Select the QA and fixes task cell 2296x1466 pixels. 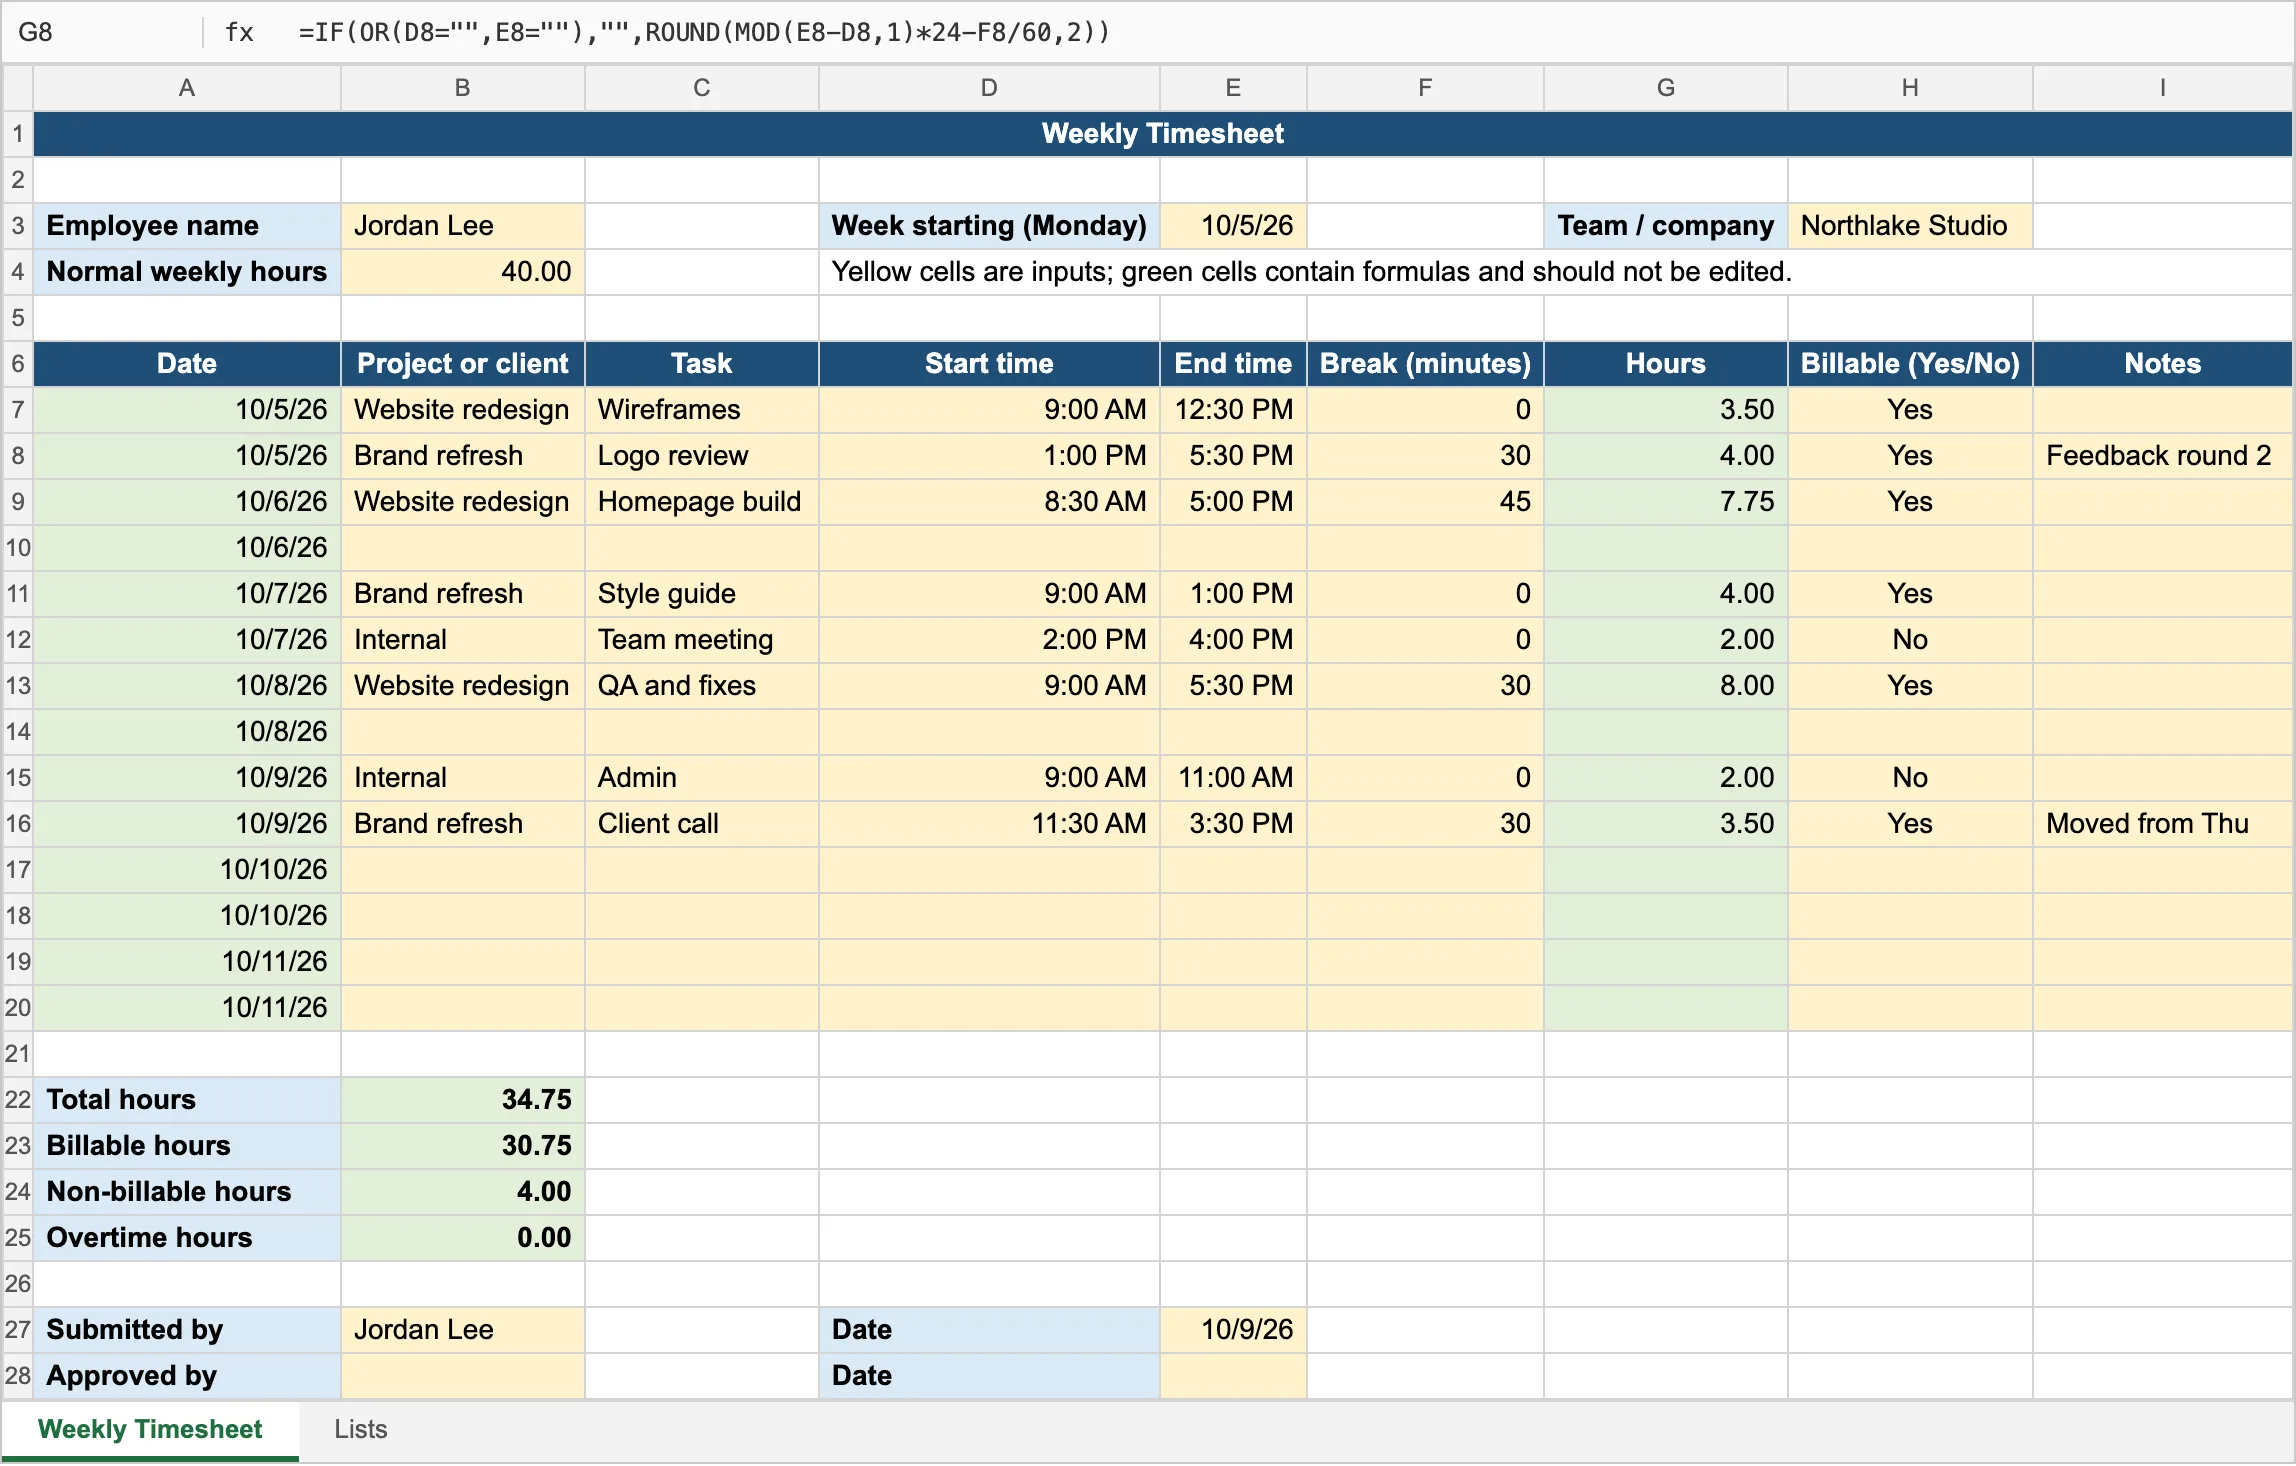click(x=701, y=686)
